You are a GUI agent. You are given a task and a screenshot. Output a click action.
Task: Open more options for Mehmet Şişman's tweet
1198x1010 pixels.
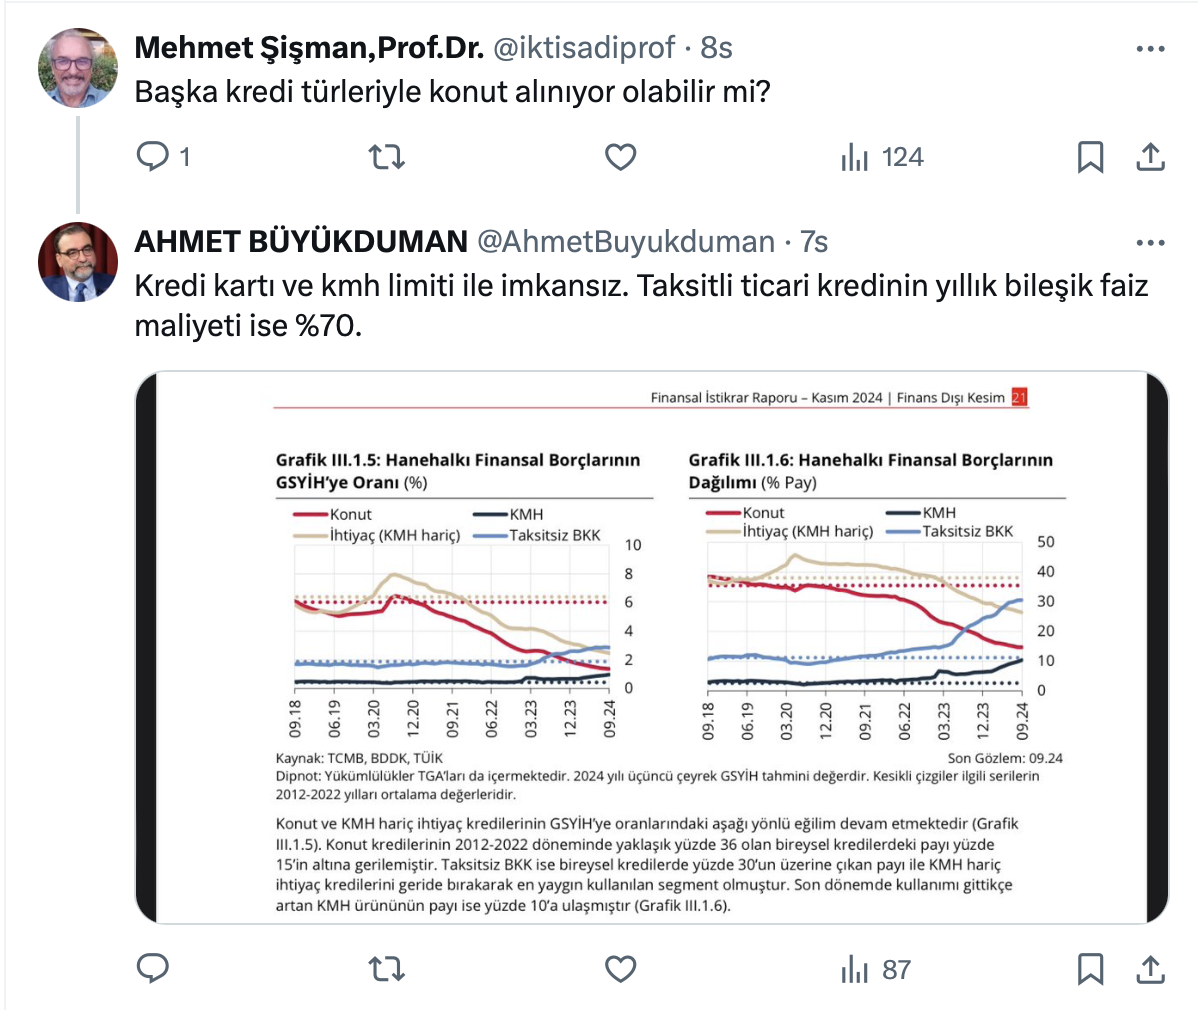[x=1151, y=48]
